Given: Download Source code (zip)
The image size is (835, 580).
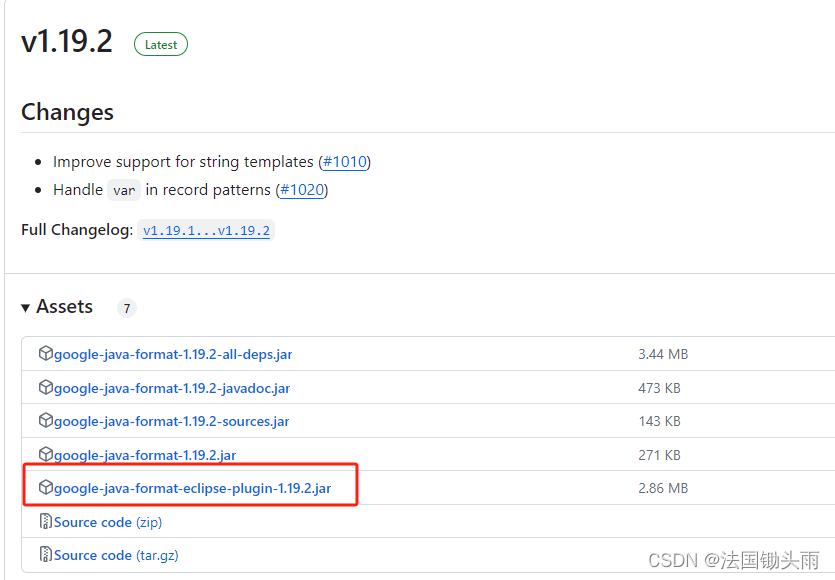Looking at the screenshot, I should 108,522.
